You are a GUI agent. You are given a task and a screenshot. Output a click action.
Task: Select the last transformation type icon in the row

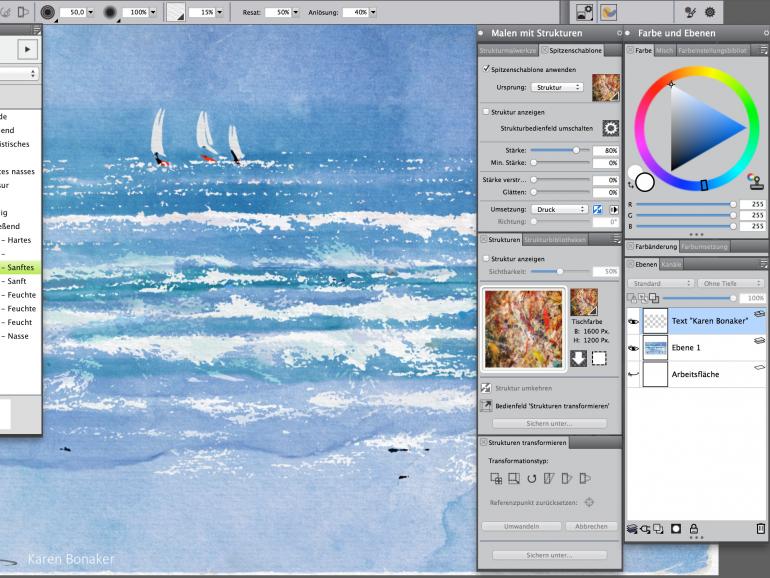coord(584,478)
